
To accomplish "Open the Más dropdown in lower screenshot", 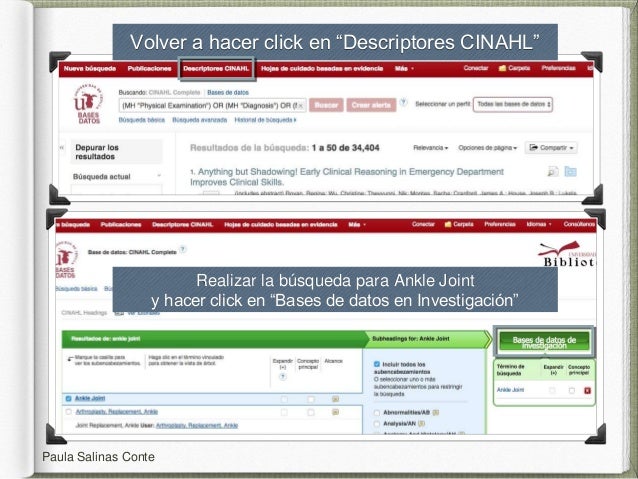I will click(x=357, y=225).
